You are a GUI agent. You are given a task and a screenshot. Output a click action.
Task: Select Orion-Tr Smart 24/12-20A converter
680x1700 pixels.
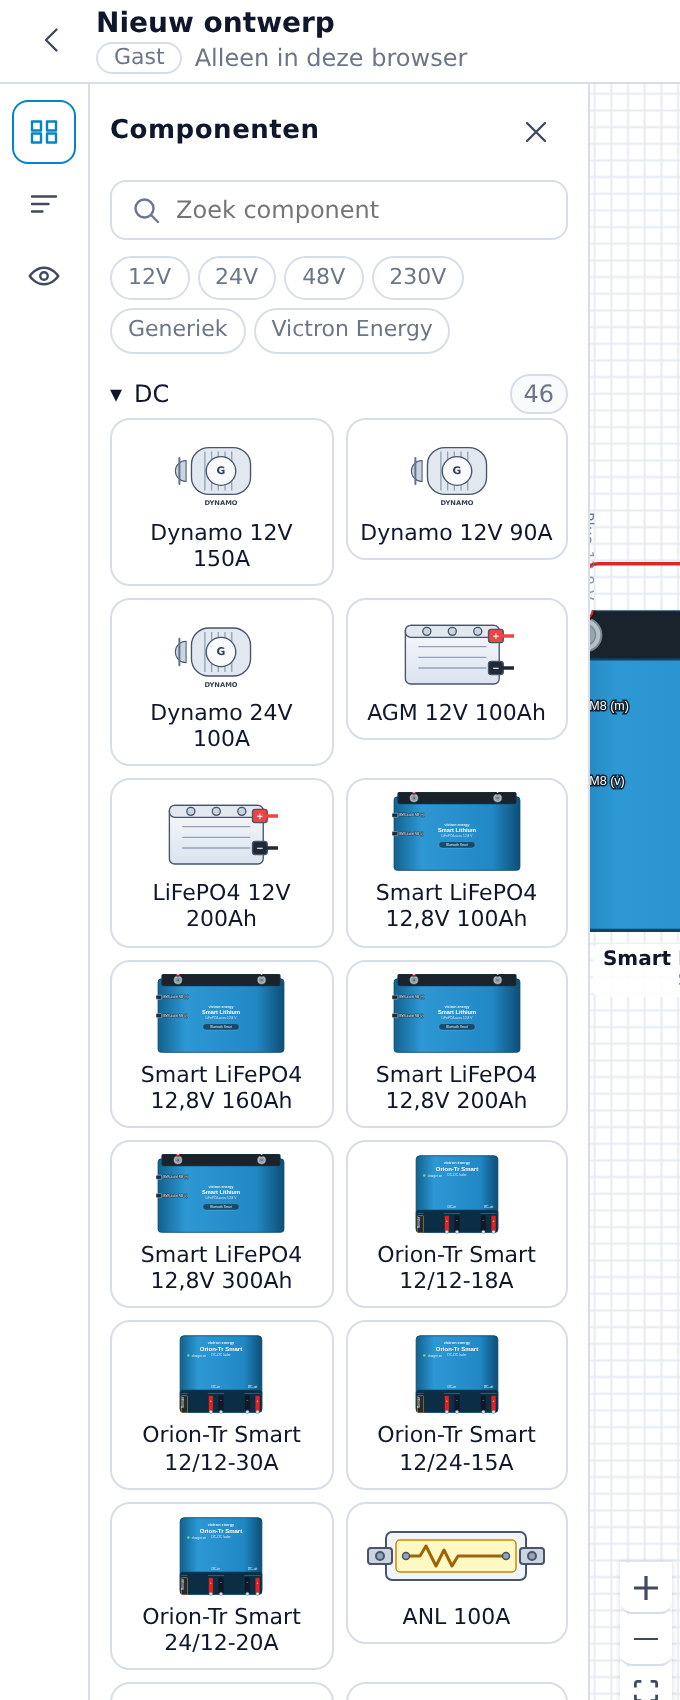[222, 1586]
